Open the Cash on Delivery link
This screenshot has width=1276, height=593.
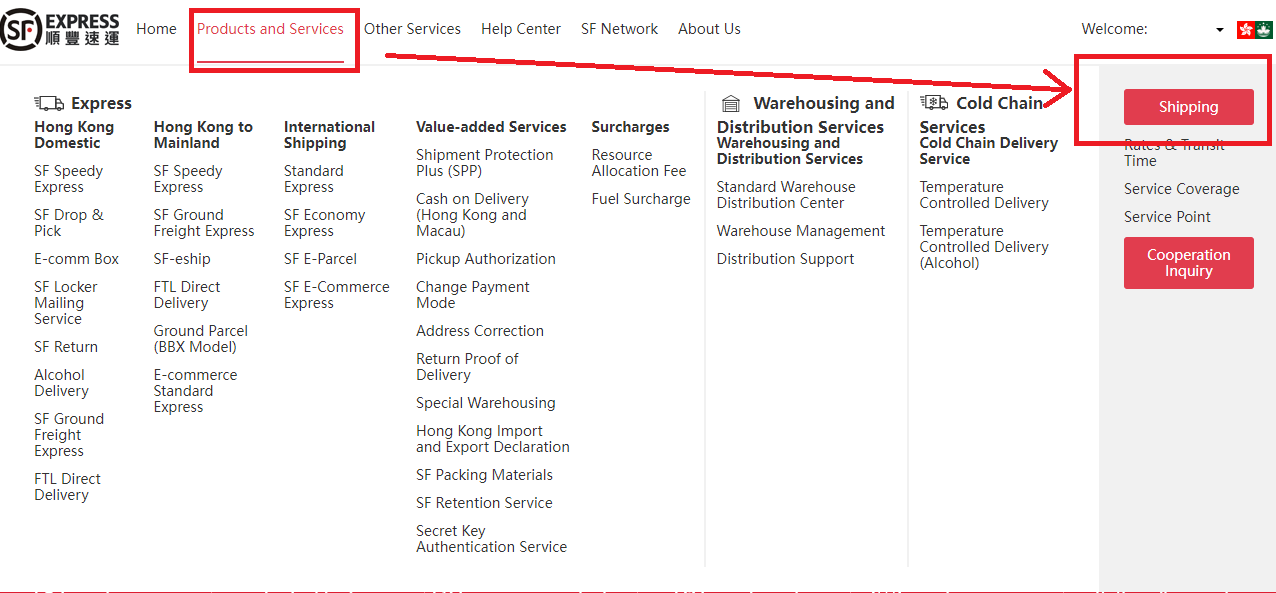click(x=472, y=215)
